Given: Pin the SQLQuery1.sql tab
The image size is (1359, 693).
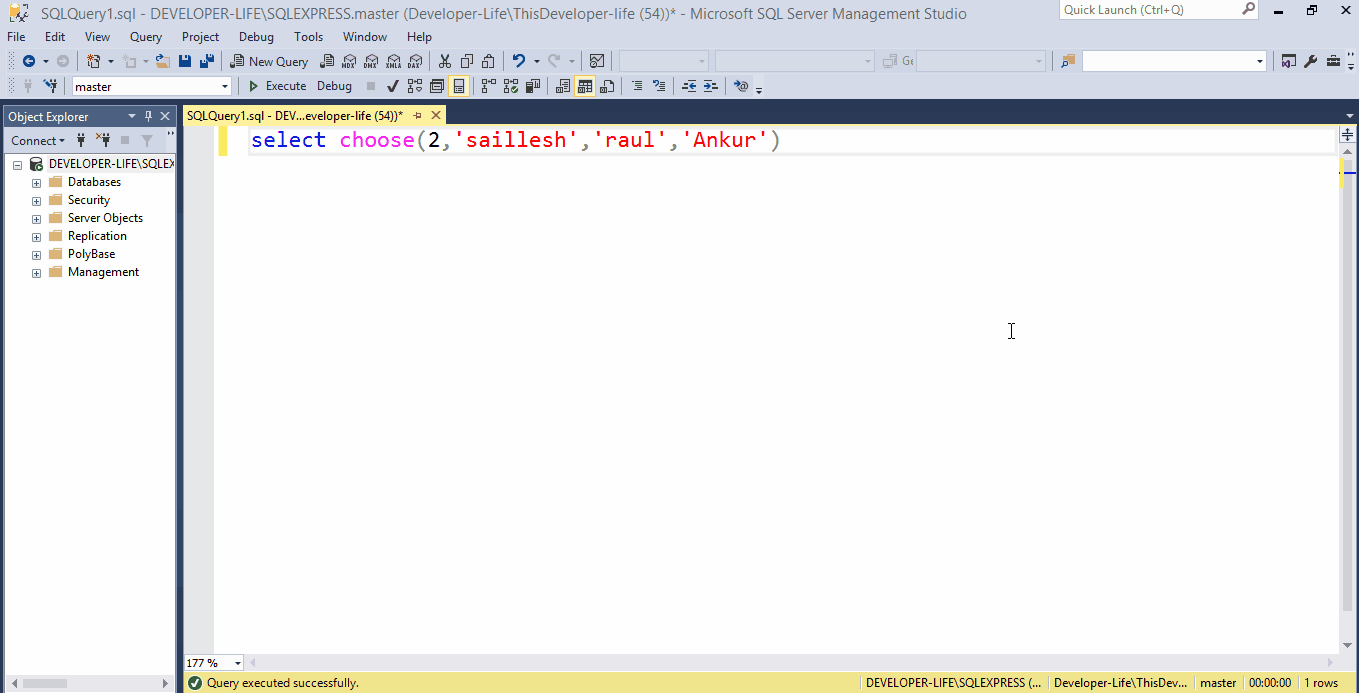Looking at the screenshot, I should (418, 116).
